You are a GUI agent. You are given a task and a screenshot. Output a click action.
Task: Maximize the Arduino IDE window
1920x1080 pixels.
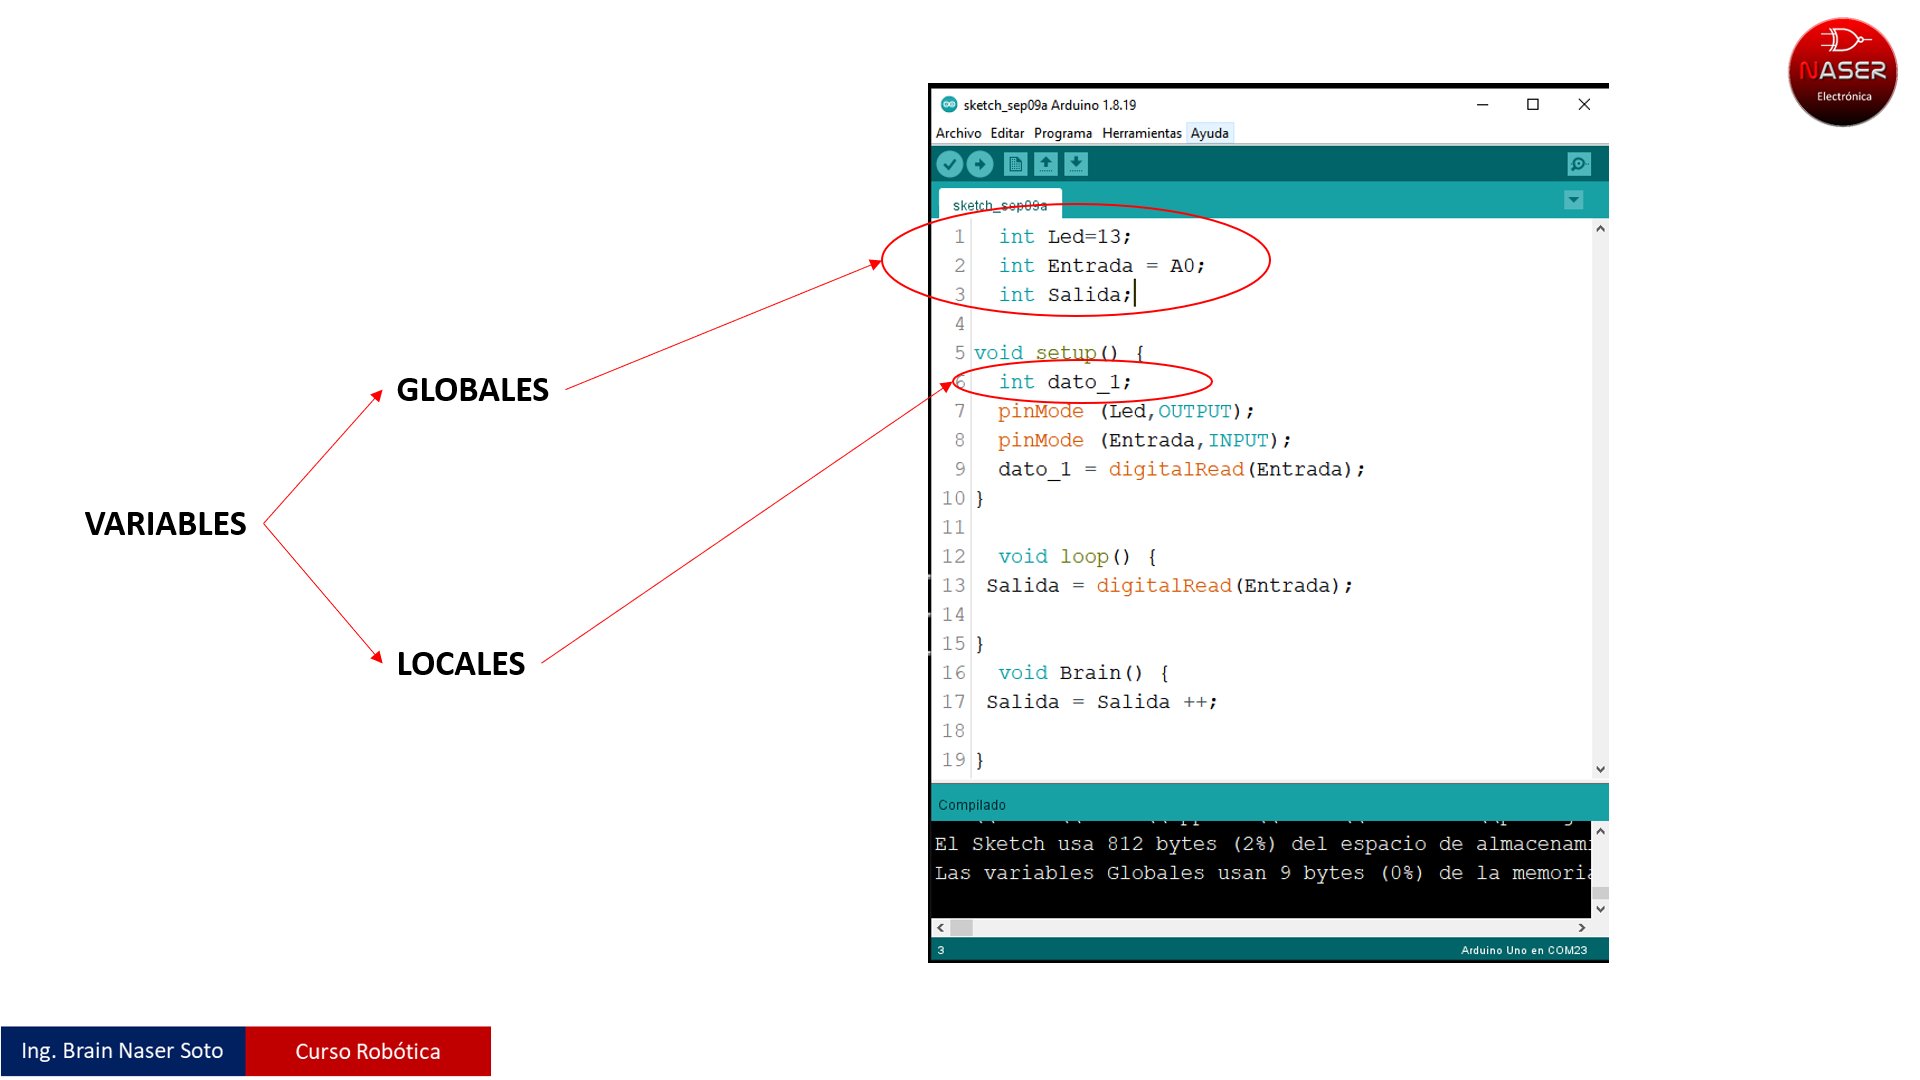click(1532, 104)
